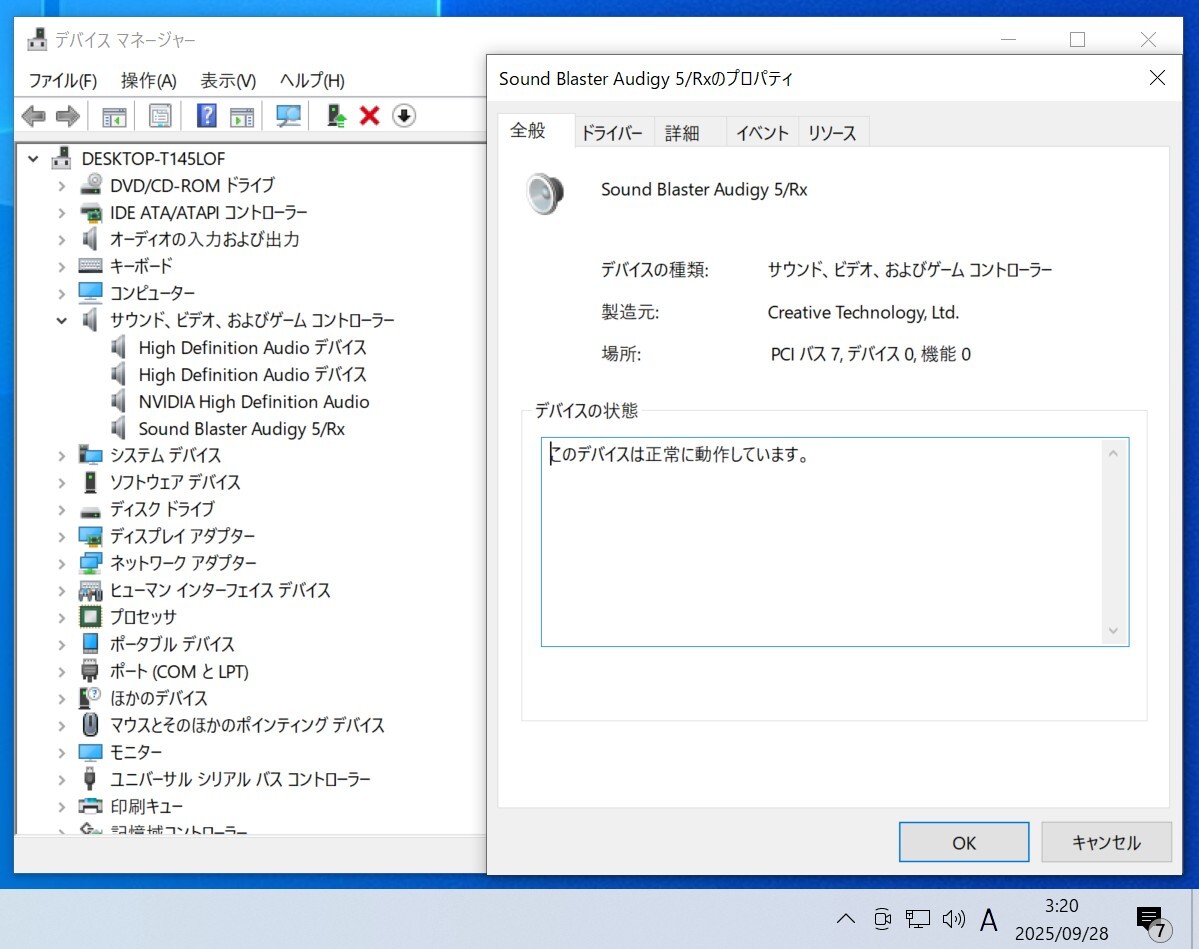Click the キャンセル button
1199x949 pixels.
click(1105, 841)
